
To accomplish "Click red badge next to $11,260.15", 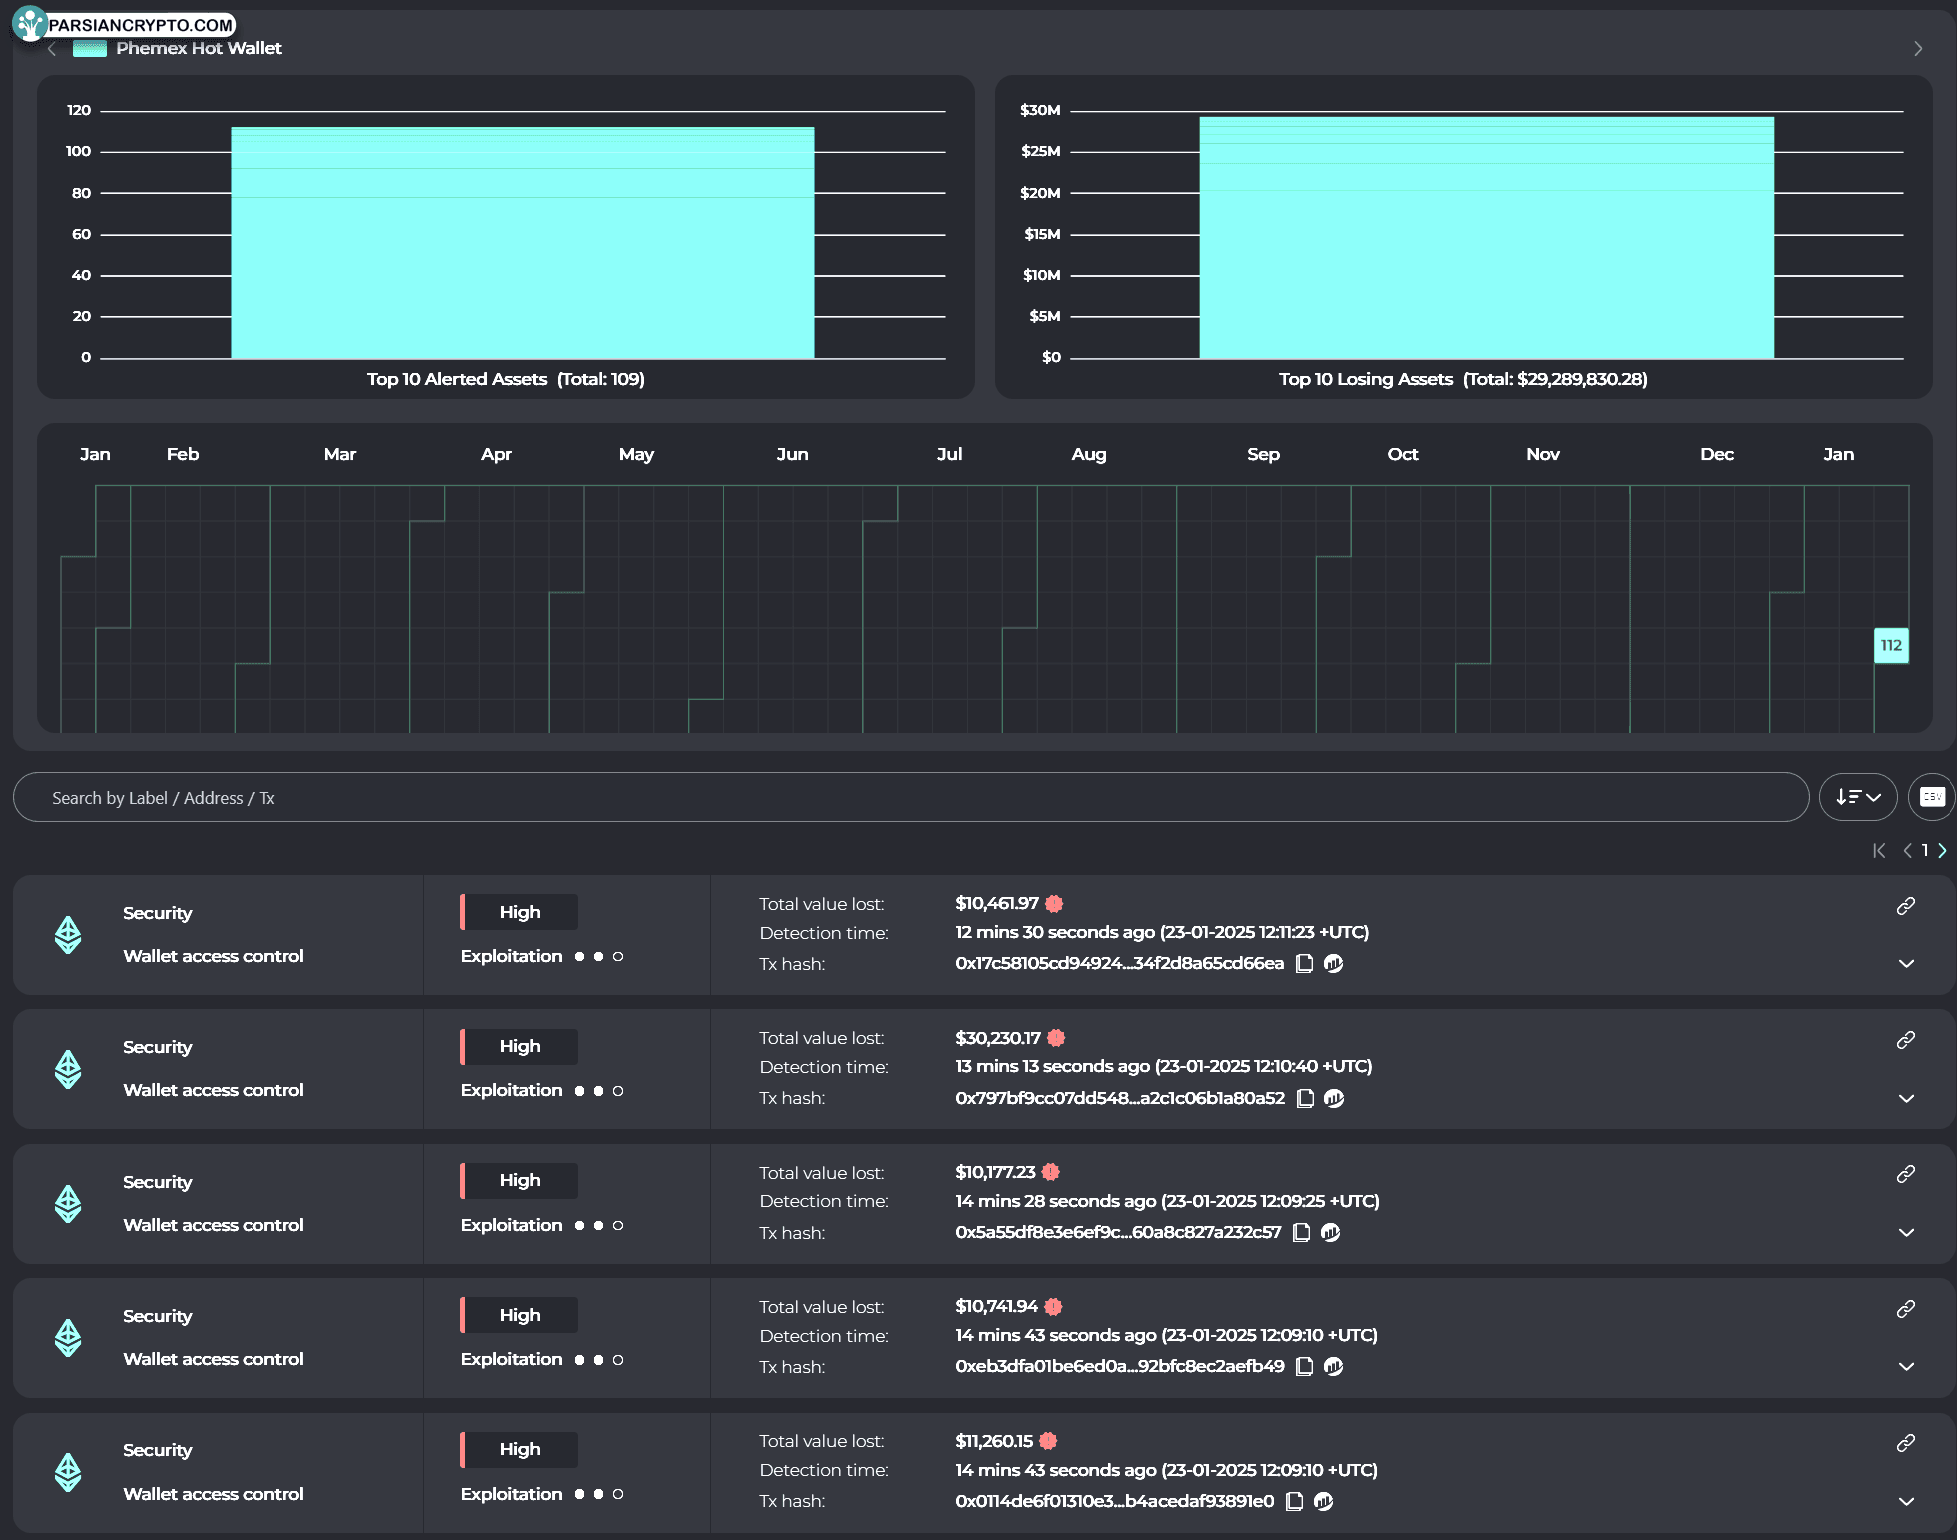I will [1048, 1441].
